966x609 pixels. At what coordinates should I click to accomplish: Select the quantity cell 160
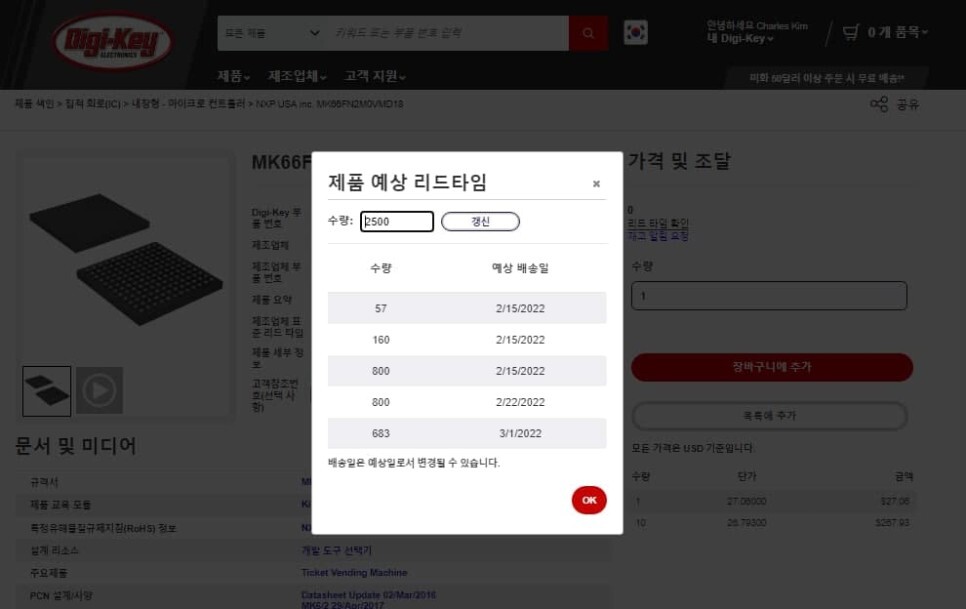(x=381, y=340)
